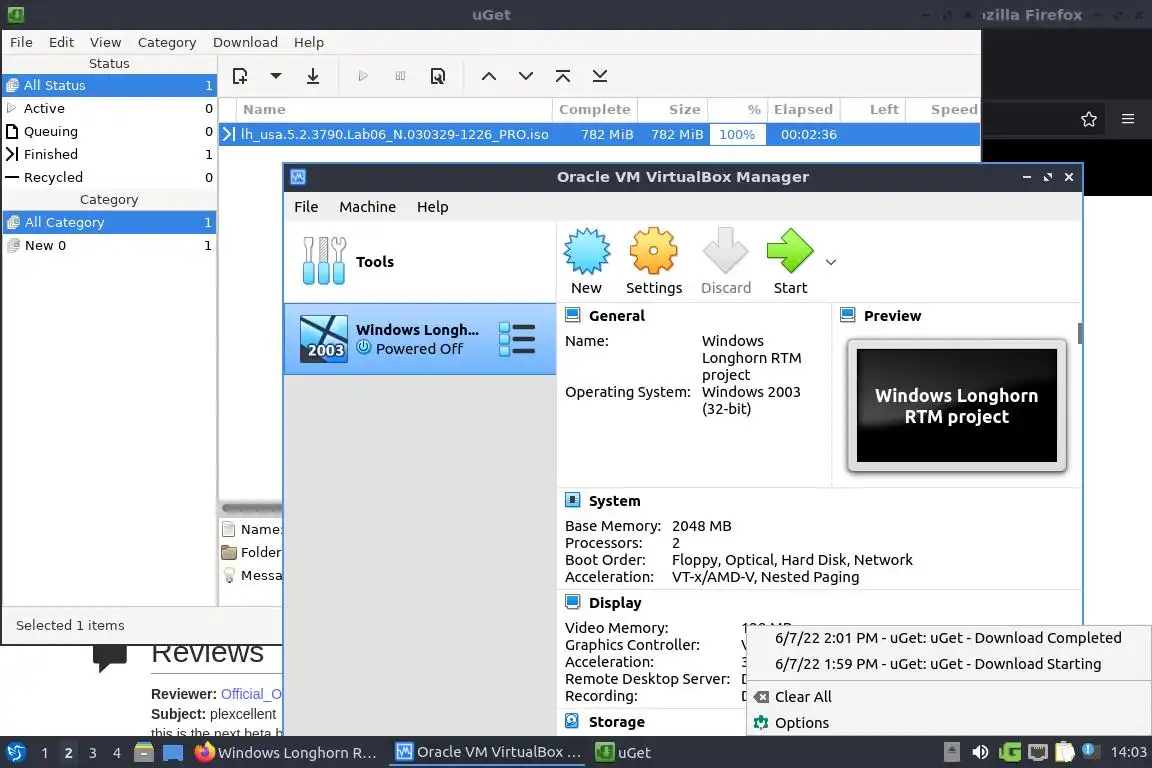The width and height of the screenshot is (1152, 768).
Task: Open VirtualBox Machine menu
Action: pos(367,207)
